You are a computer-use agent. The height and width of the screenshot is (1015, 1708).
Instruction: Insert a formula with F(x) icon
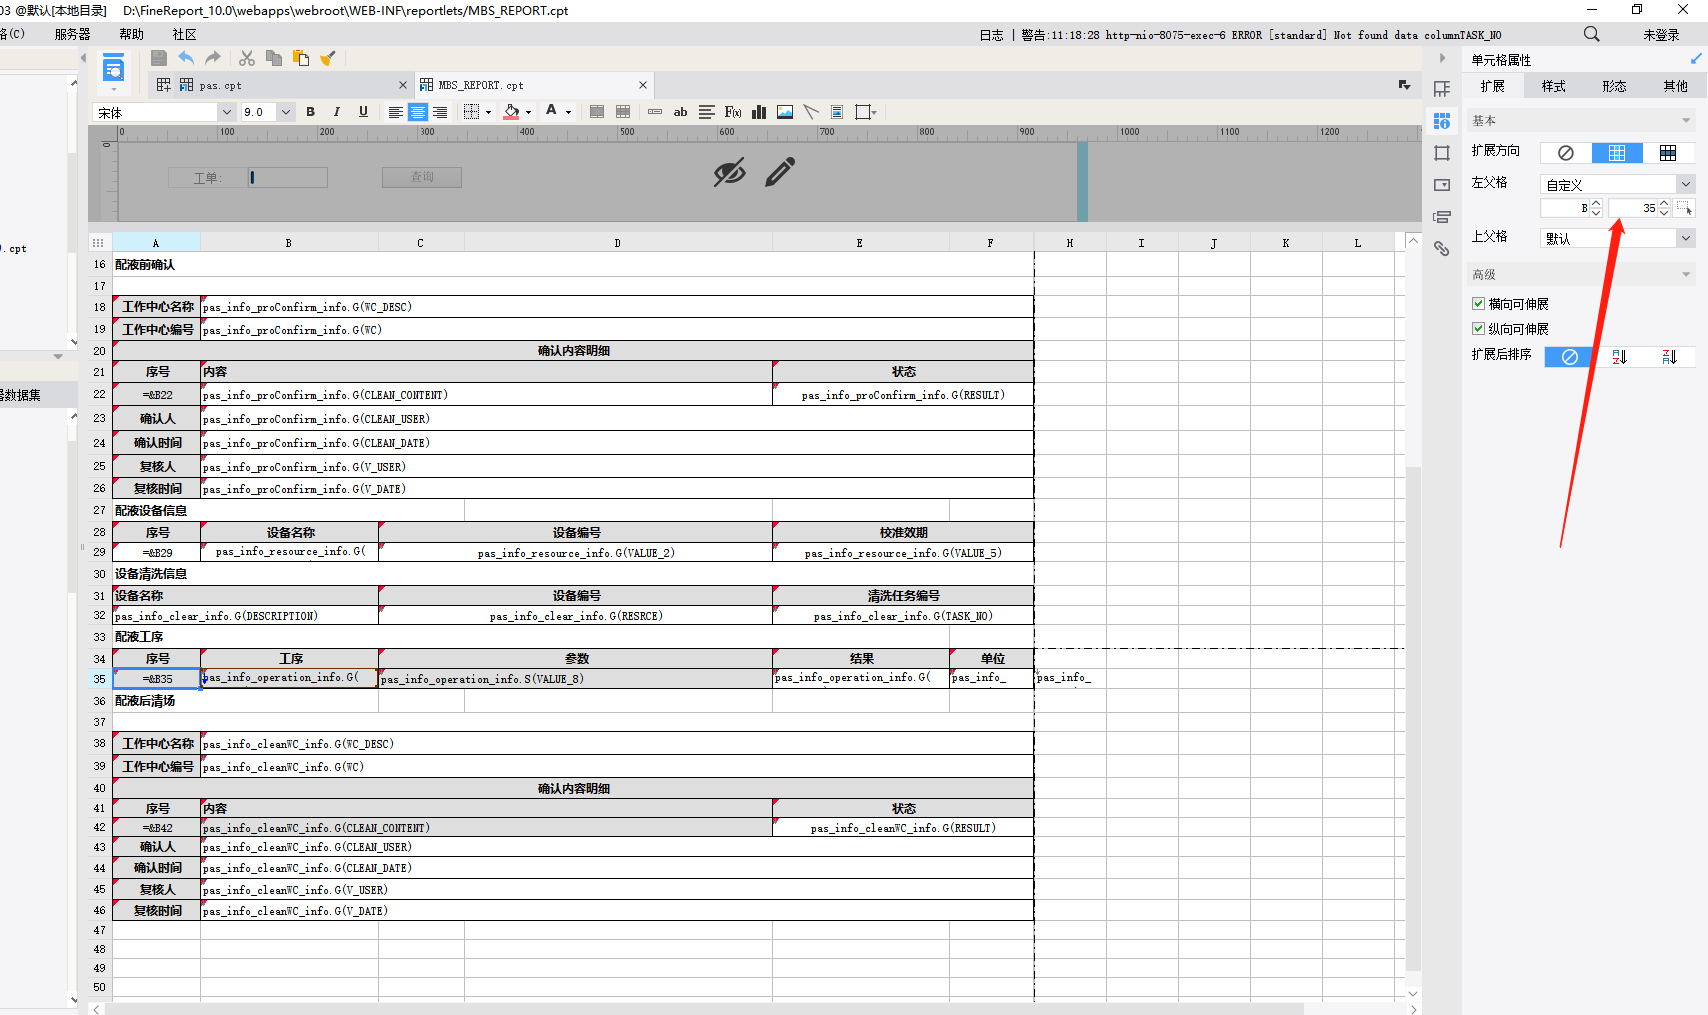tap(733, 112)
